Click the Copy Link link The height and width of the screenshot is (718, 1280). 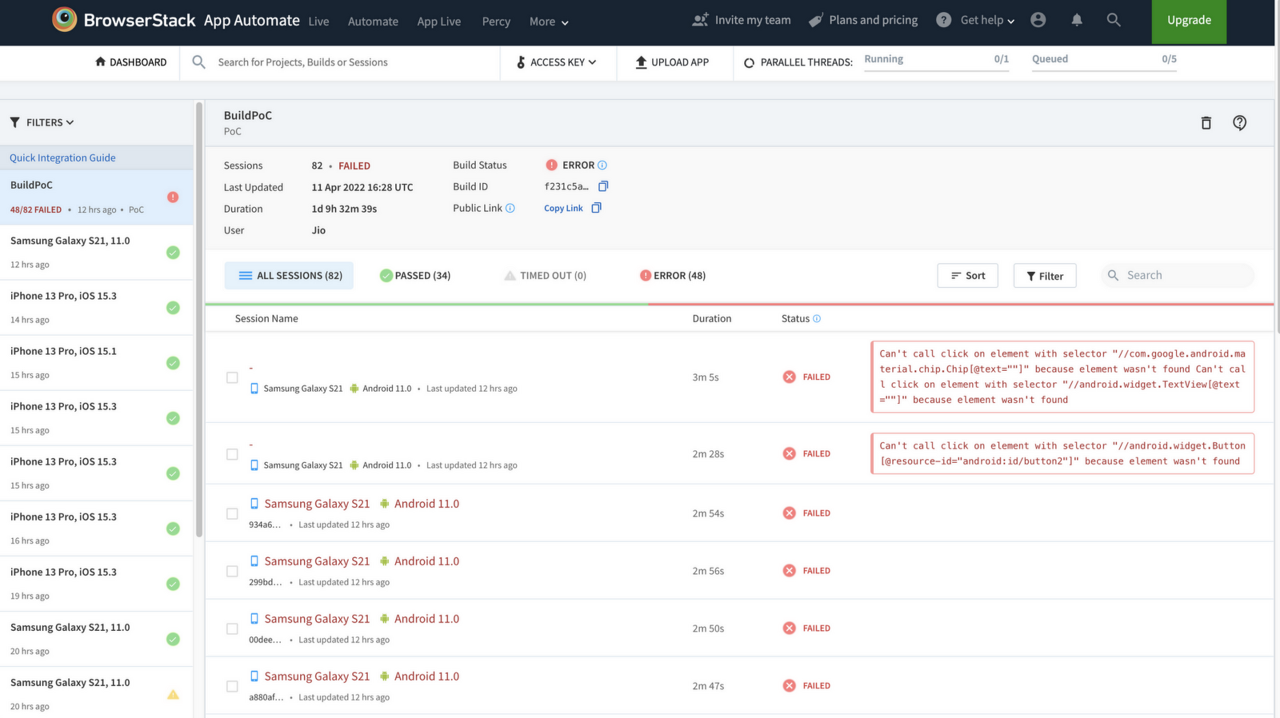(563, 208)
